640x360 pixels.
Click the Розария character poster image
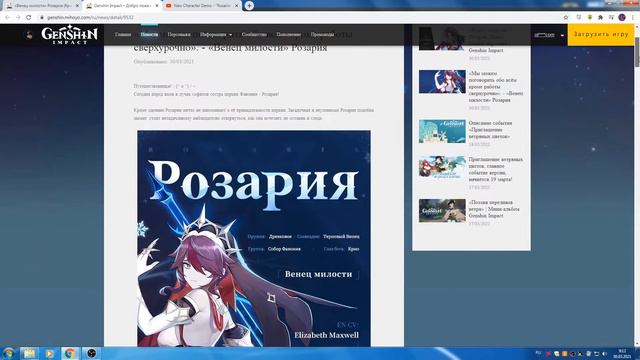click(254, 238)
